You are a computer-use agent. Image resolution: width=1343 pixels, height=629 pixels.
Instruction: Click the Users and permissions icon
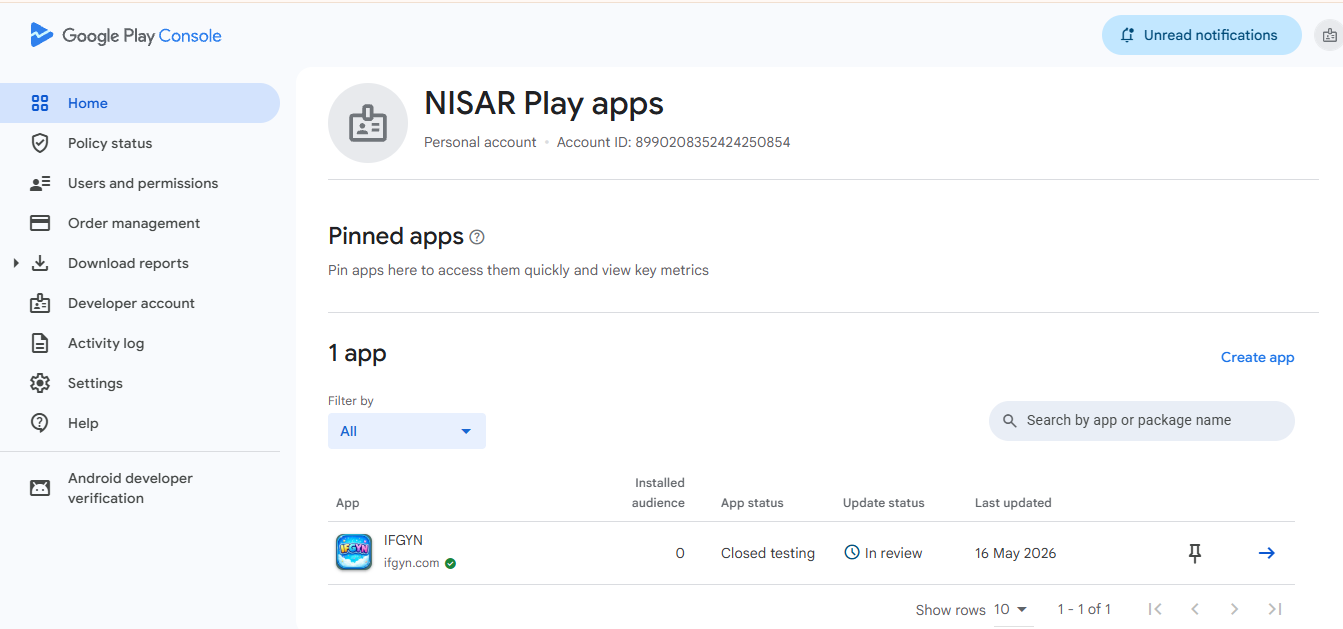[x=40, y=183]
